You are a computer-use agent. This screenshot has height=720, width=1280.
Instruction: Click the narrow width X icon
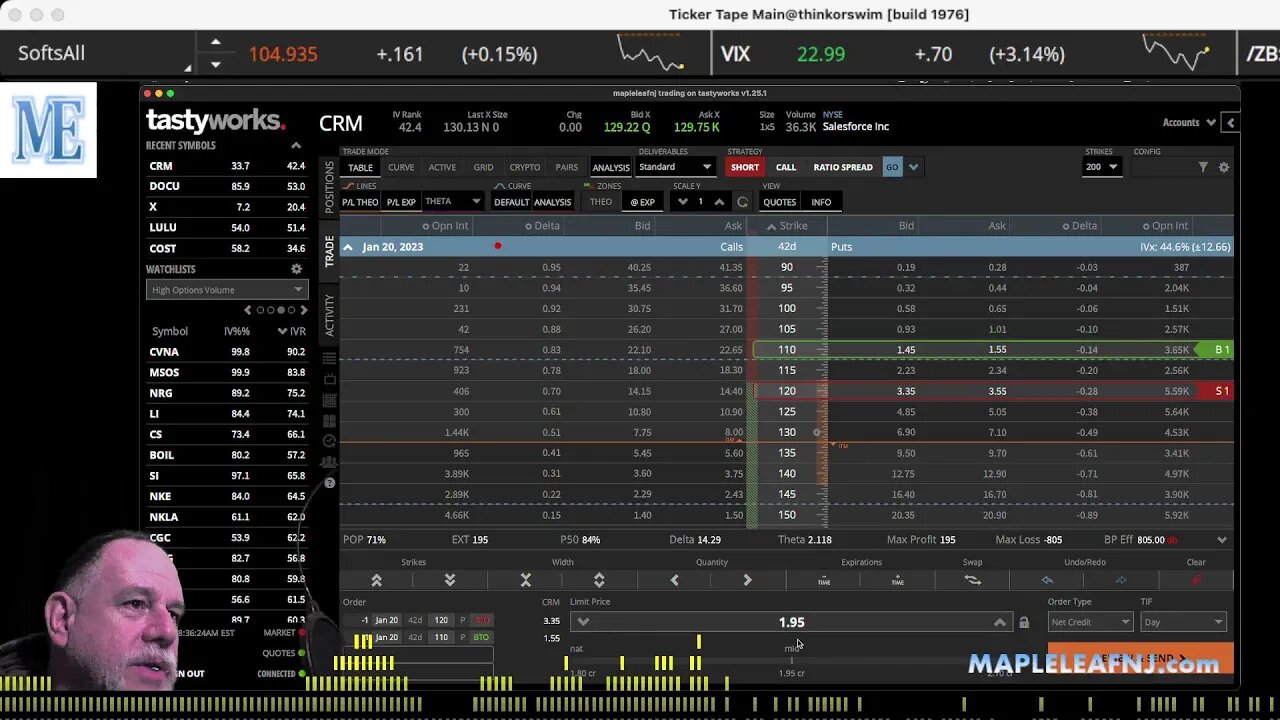525,580
